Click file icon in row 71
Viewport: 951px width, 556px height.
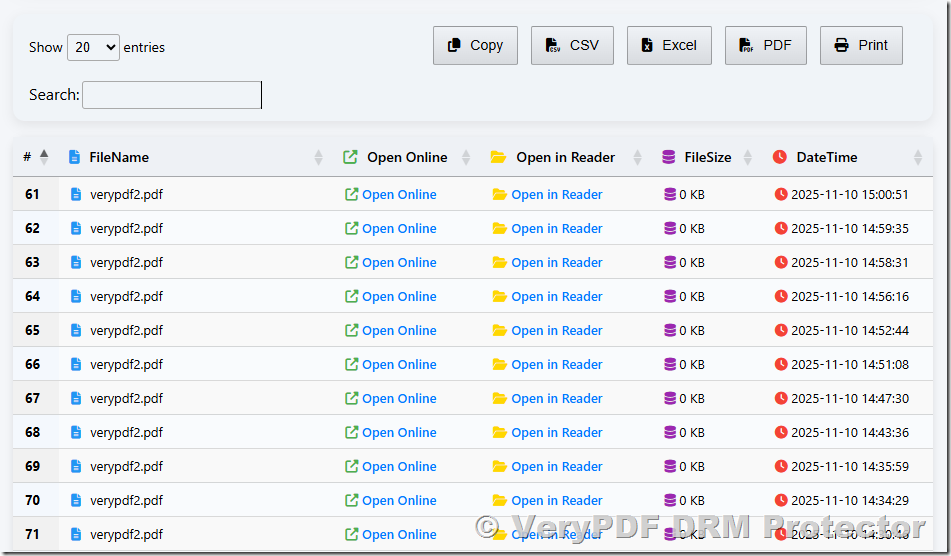[x=76, y=534]
